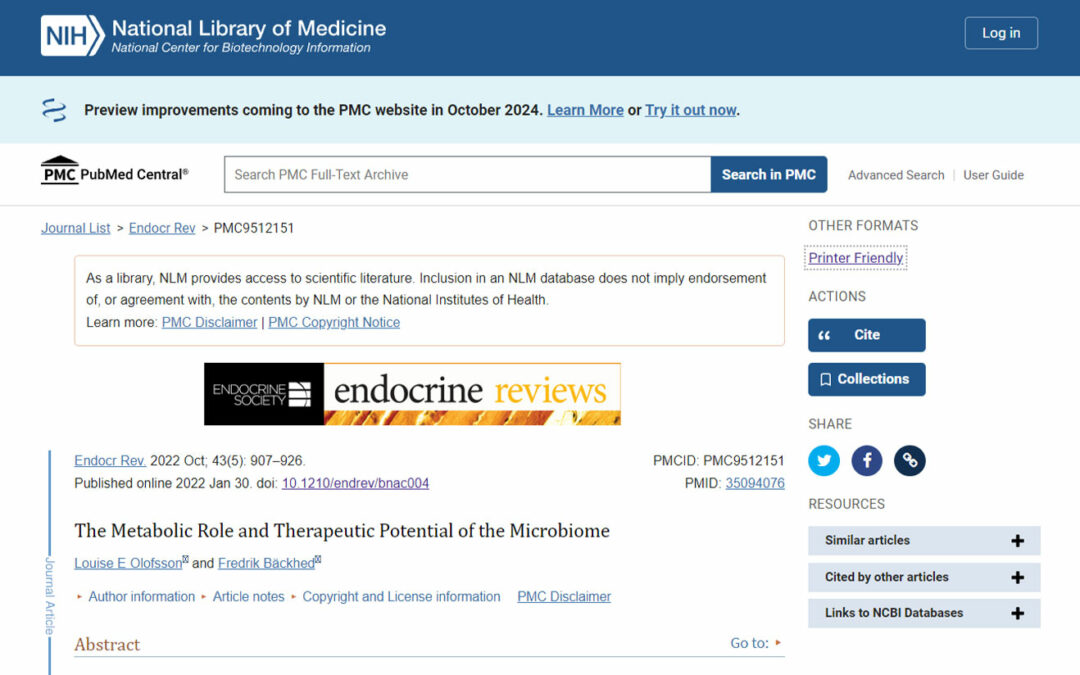Share article on Facebook

867,461
